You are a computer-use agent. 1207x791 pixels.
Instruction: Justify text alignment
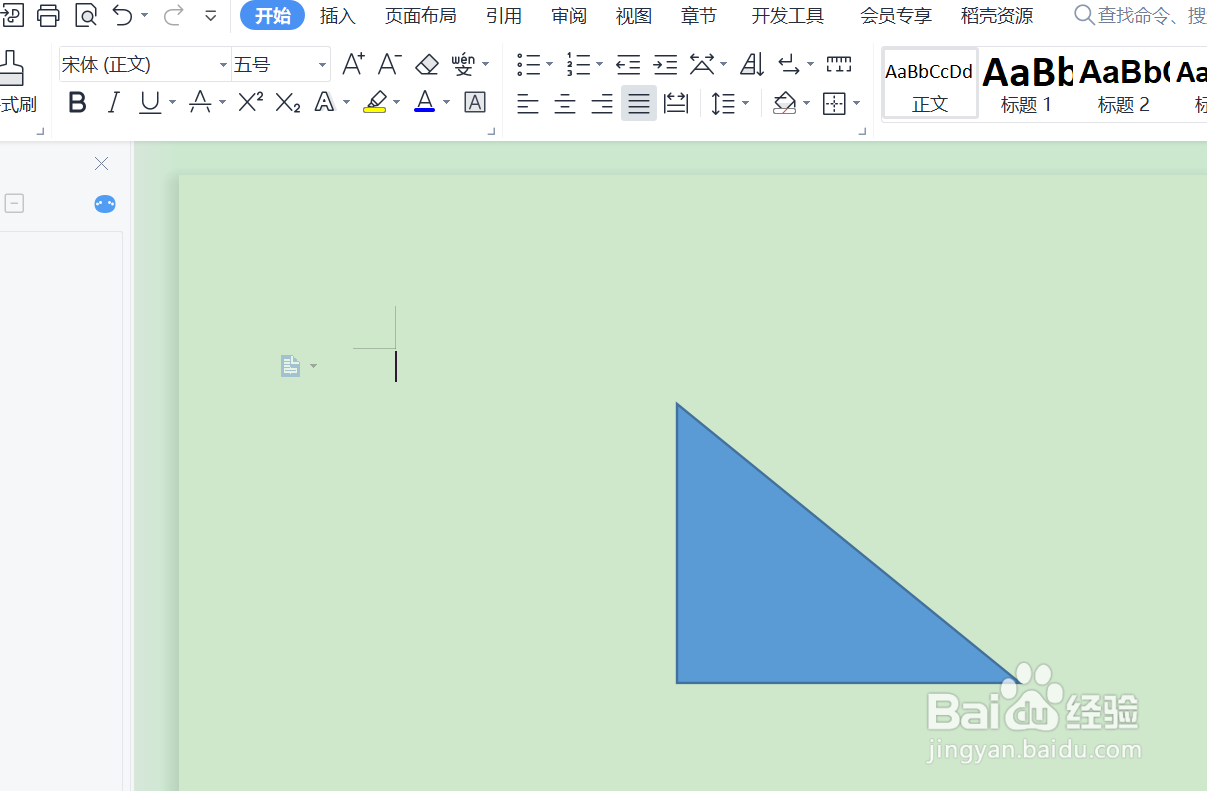point(639,103)
